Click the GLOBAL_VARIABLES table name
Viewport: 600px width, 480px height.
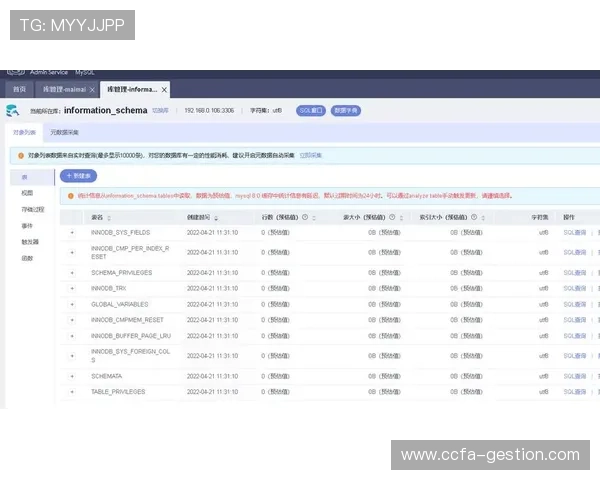(120, 305)
